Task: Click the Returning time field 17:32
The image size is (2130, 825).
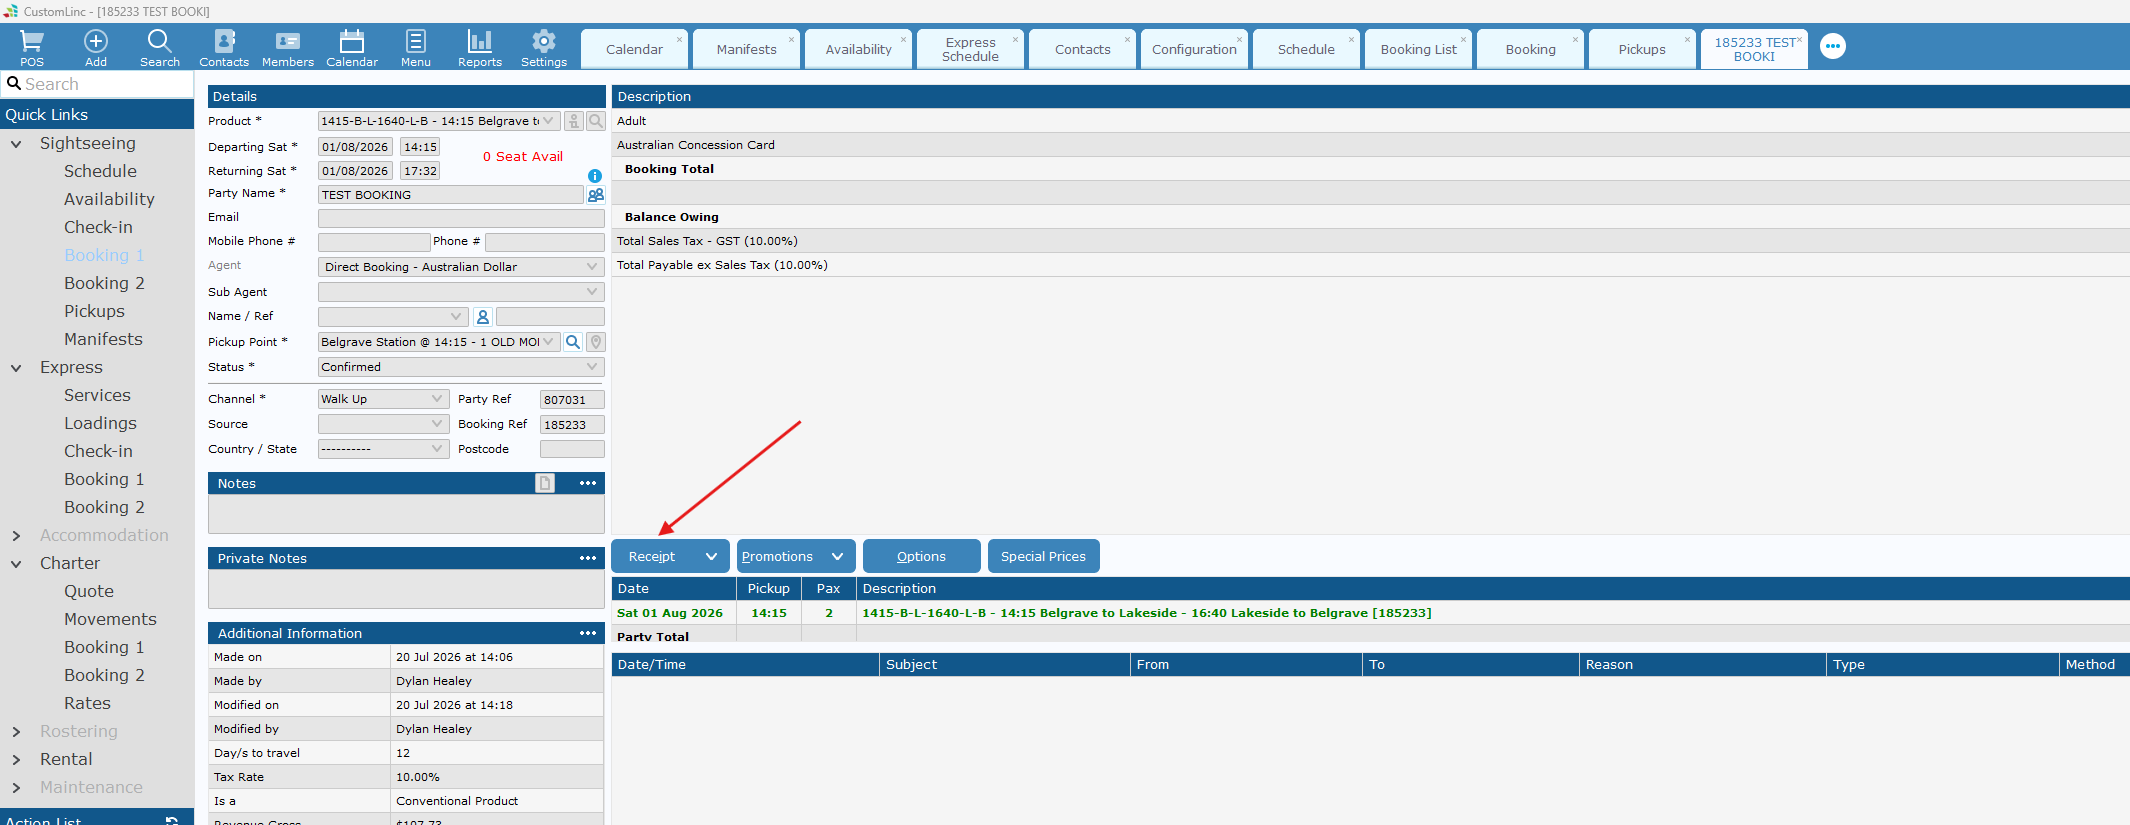Action: (x=420, y=171)
